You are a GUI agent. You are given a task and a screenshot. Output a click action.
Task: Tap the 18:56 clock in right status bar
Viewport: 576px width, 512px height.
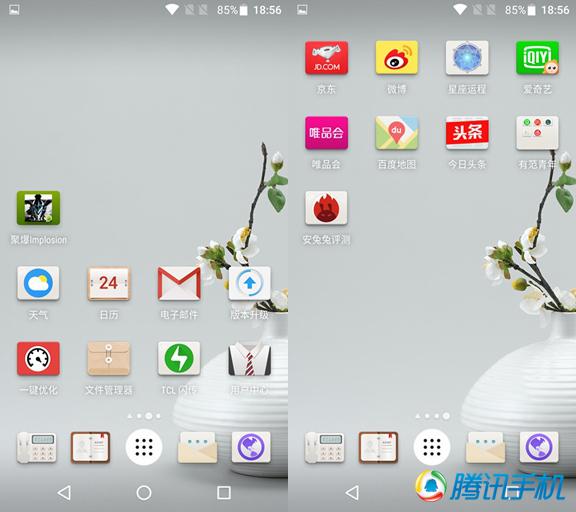[555, 10]
